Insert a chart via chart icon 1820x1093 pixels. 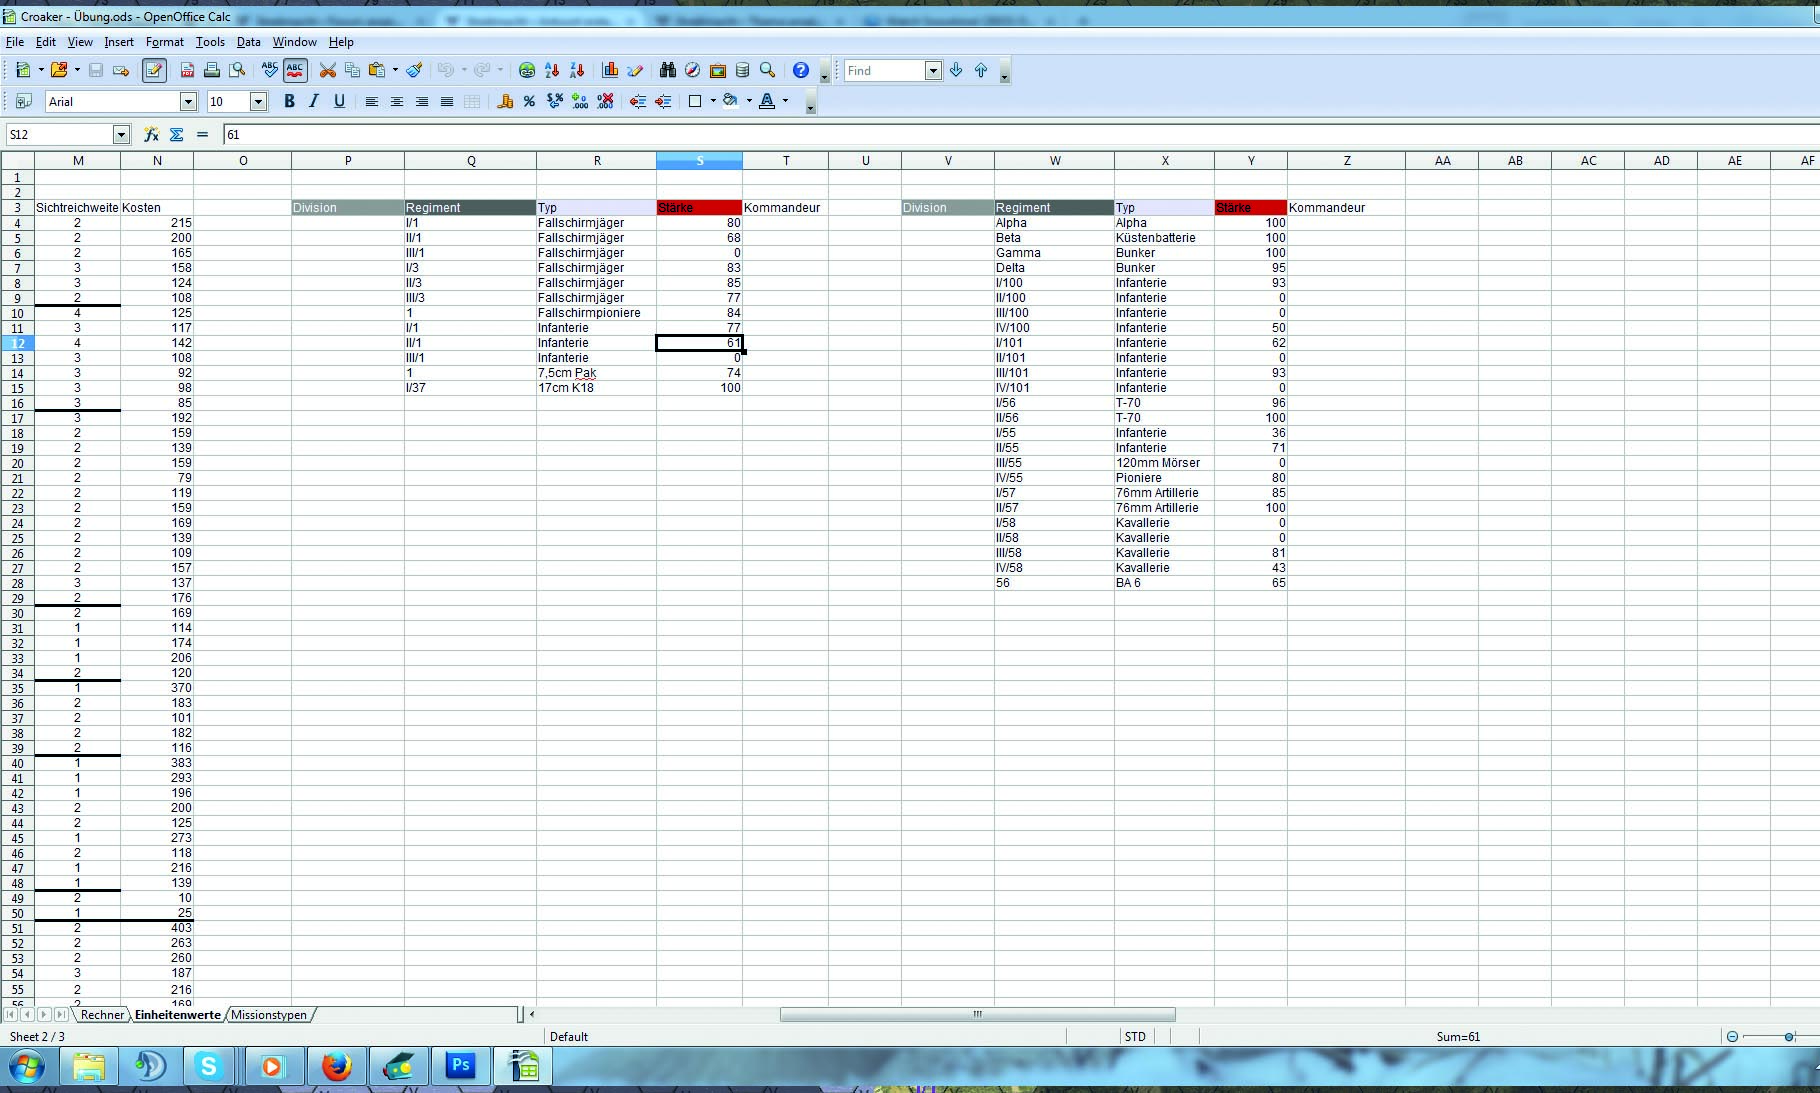point(610,70)
